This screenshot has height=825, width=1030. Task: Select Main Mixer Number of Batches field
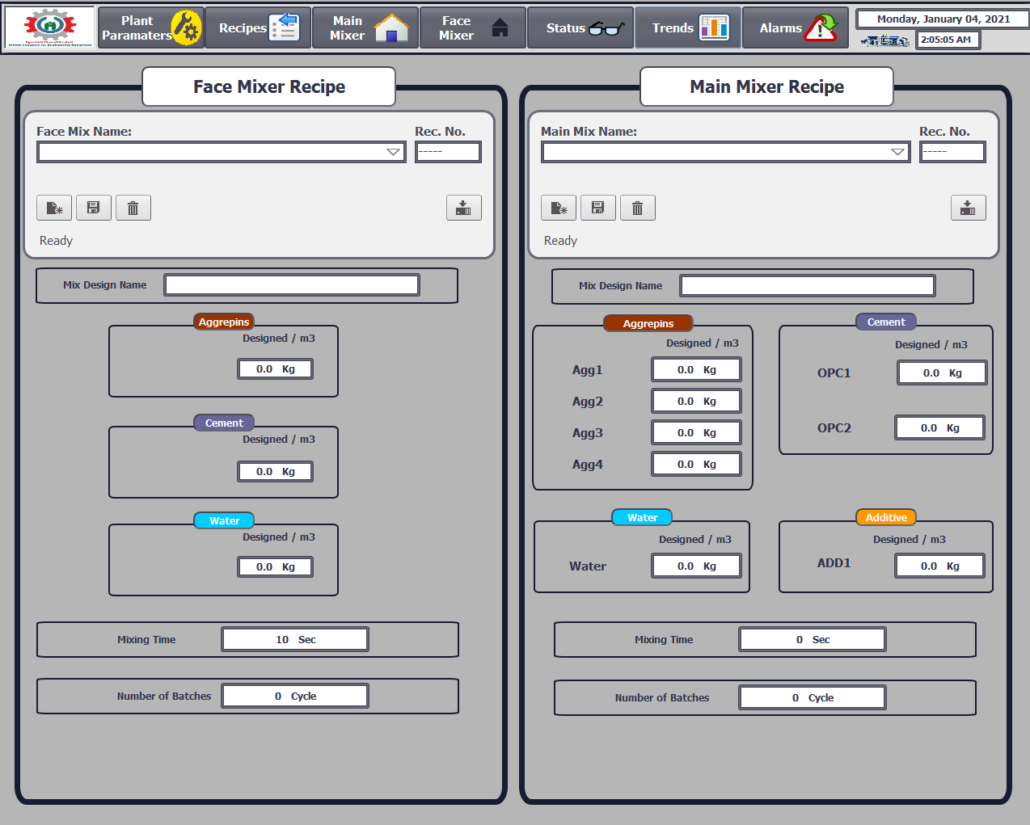[x=812, y=698]
